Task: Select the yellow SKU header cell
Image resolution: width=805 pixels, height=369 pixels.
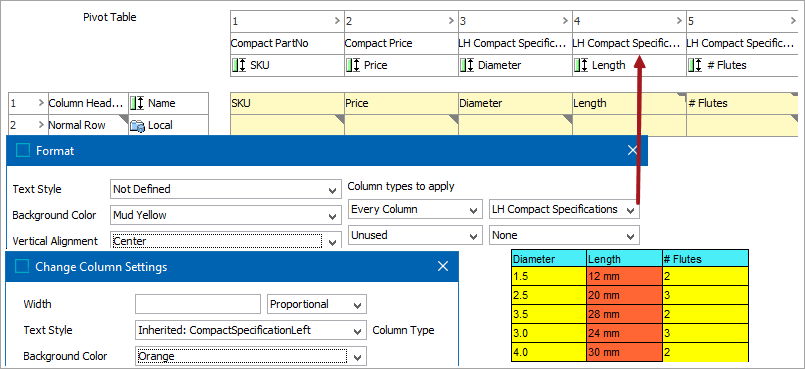Action: click(x=288, y=104)
